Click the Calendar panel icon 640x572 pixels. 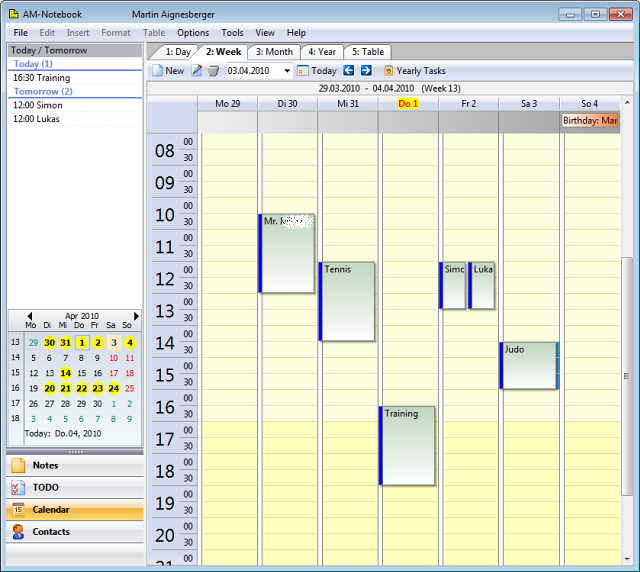[18, 510]
